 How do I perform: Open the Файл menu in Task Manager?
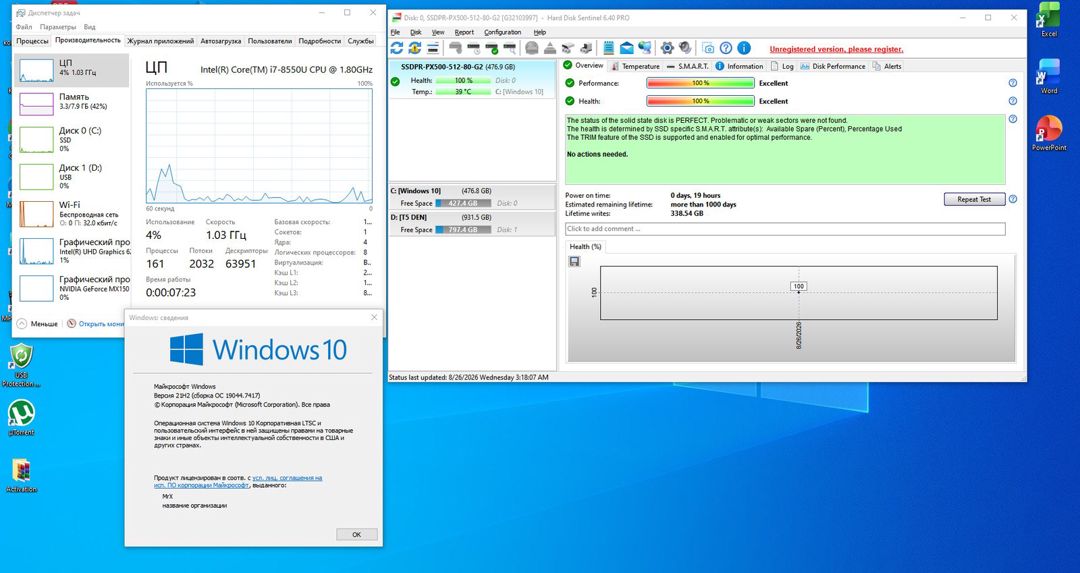[x=24, y=27]
